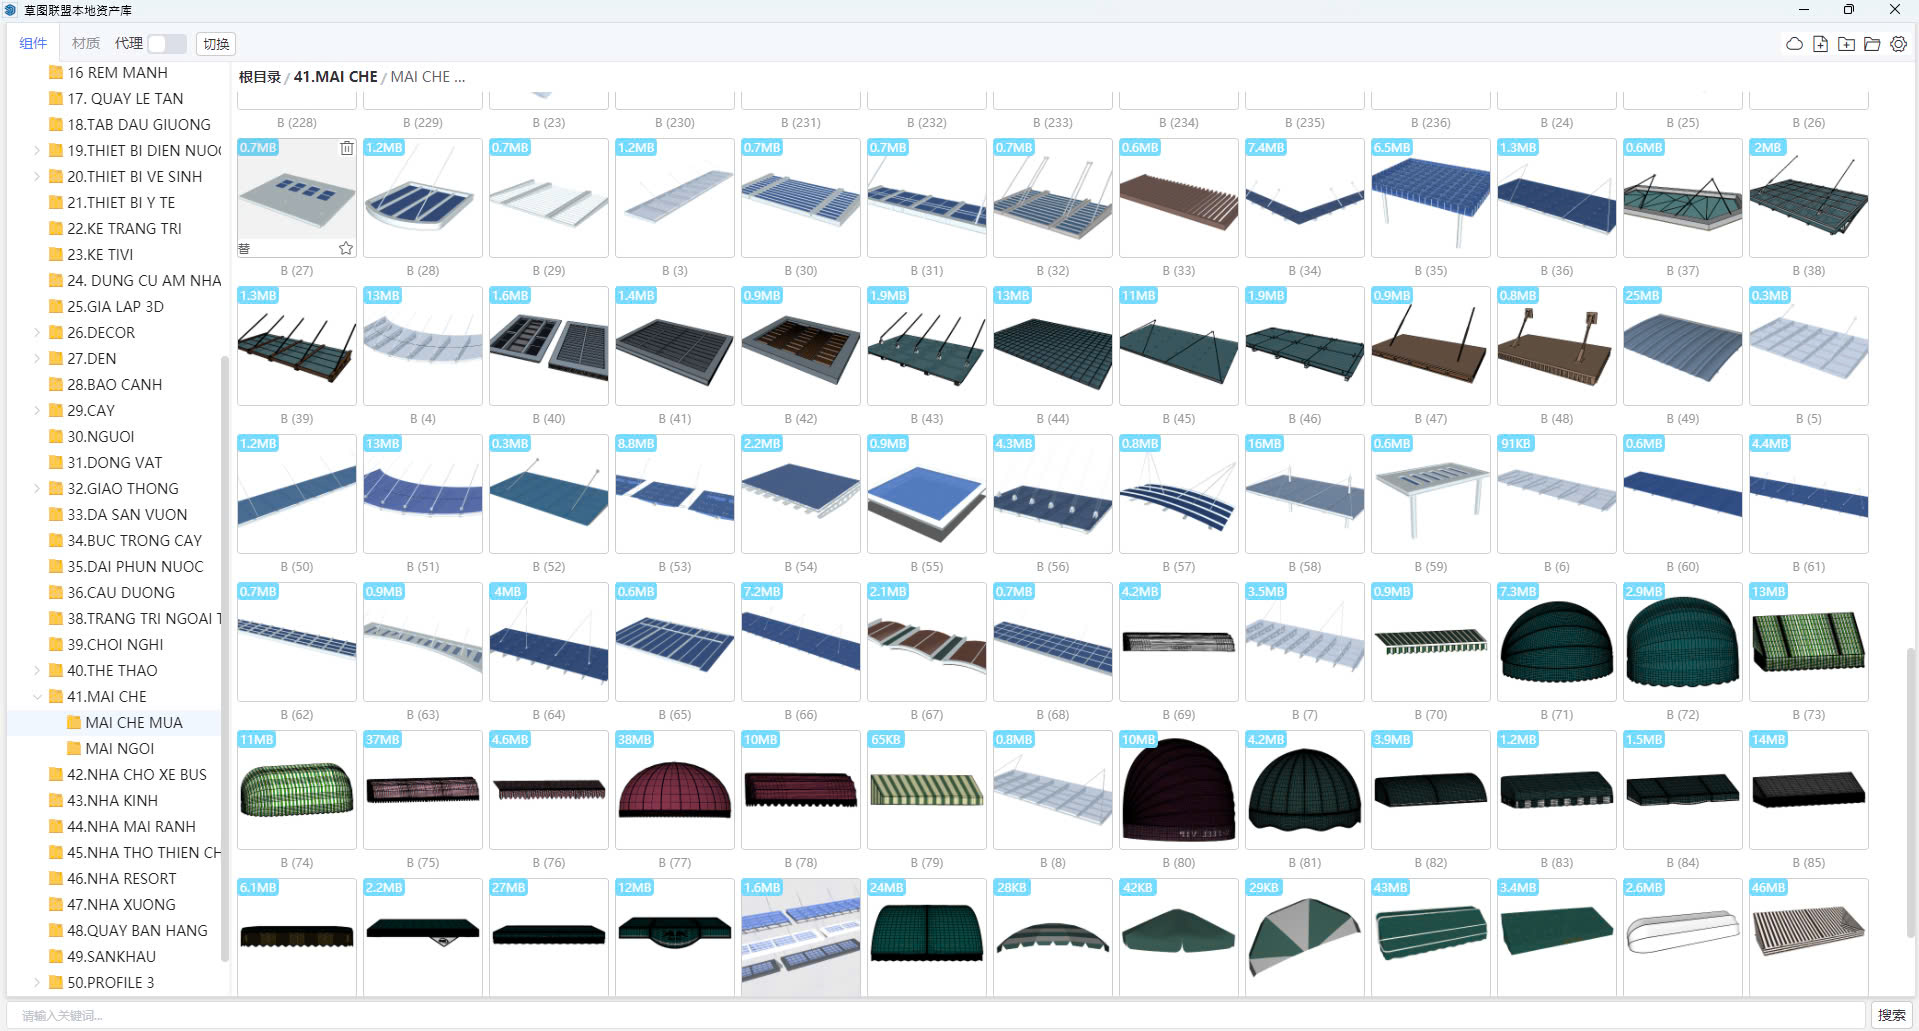Click the replace icon on B (27)
The image size is (1919, 1031).
pos(245,248)
